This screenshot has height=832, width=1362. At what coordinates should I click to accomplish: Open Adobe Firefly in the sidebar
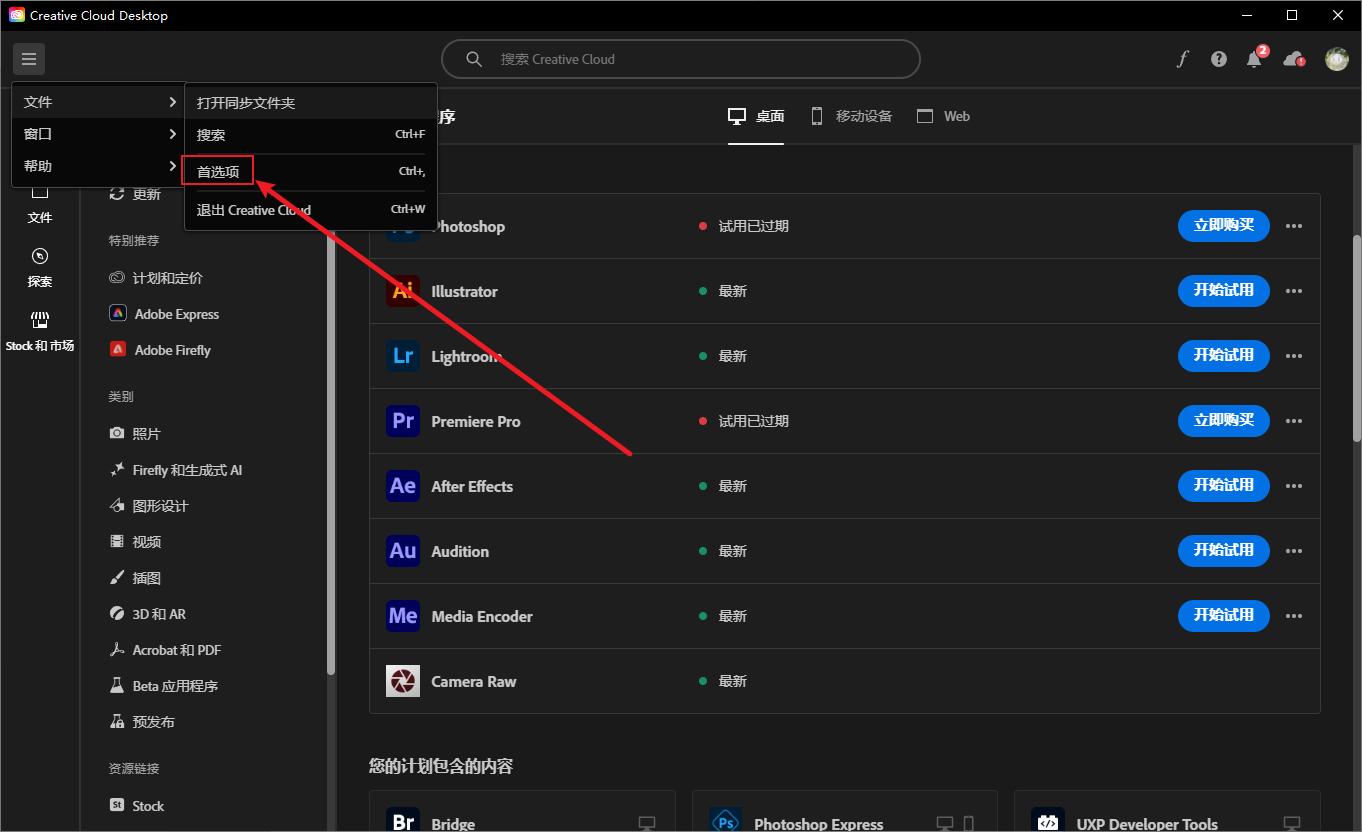coord(159,350)
